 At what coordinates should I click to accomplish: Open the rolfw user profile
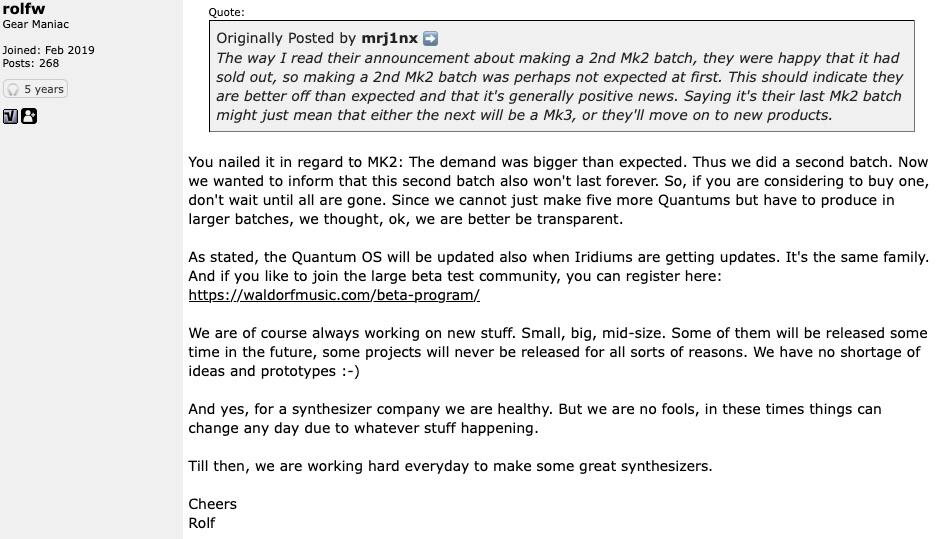(x=24, y=8)
